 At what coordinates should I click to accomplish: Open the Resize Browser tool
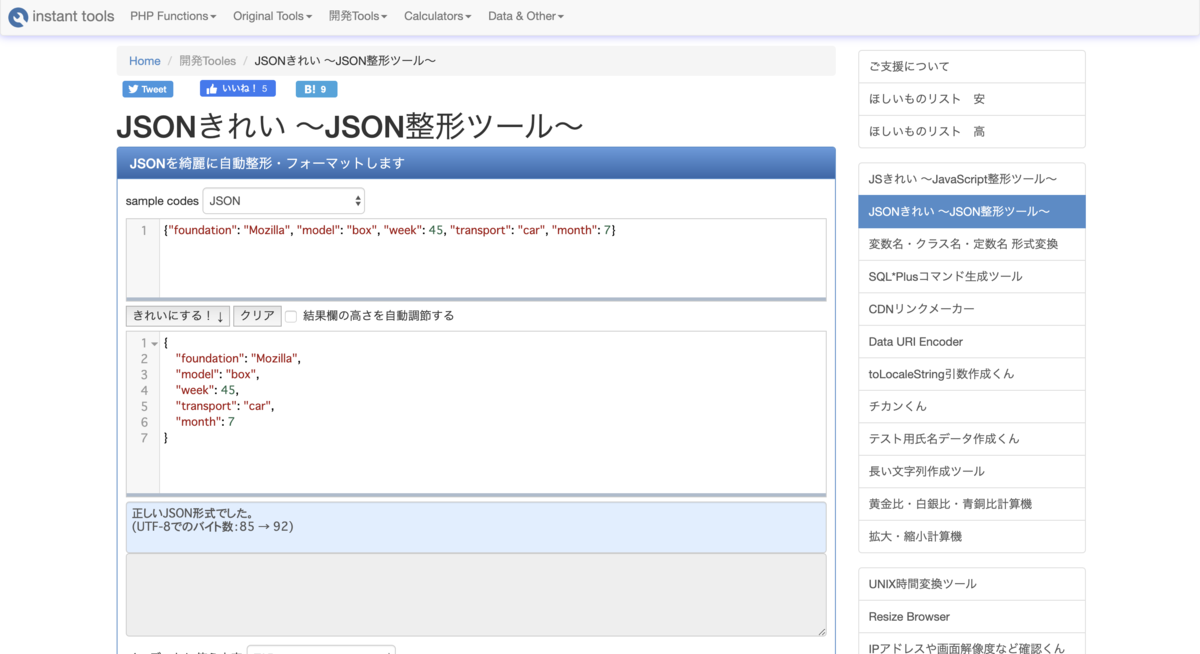tap(971, 616)
